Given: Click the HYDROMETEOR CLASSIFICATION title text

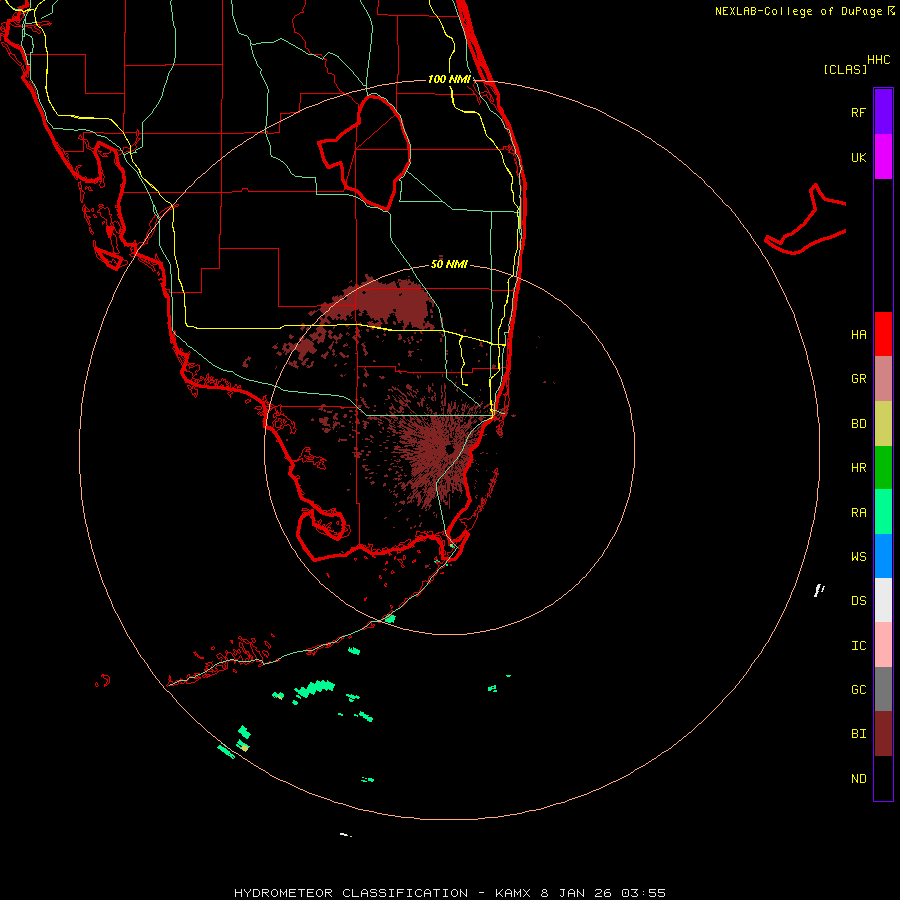Looking at the screenshot, I should [x=351, y=893].
